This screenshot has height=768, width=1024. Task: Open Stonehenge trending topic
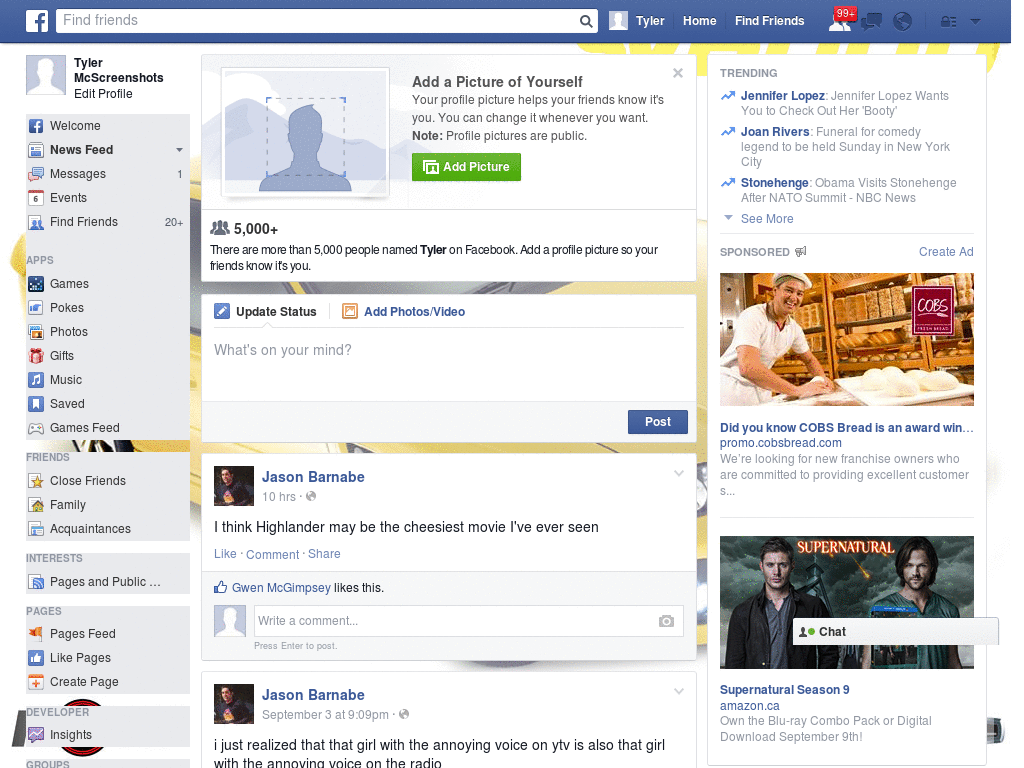coord(775,183)
